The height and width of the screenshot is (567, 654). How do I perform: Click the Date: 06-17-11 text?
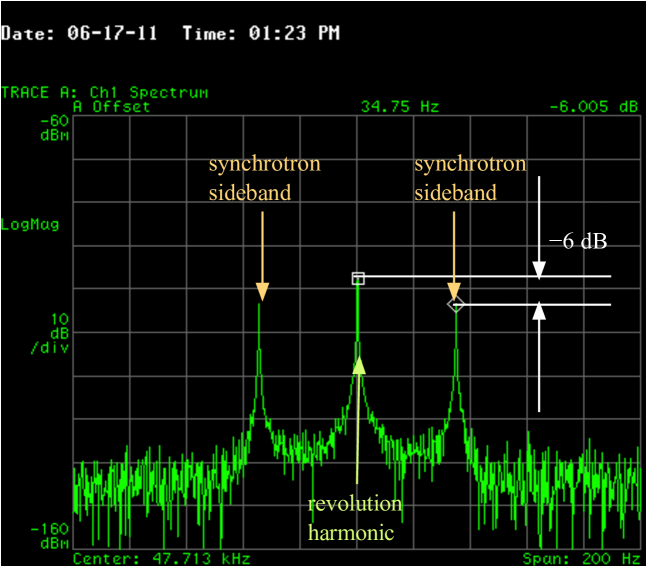[x=82, y=33]
